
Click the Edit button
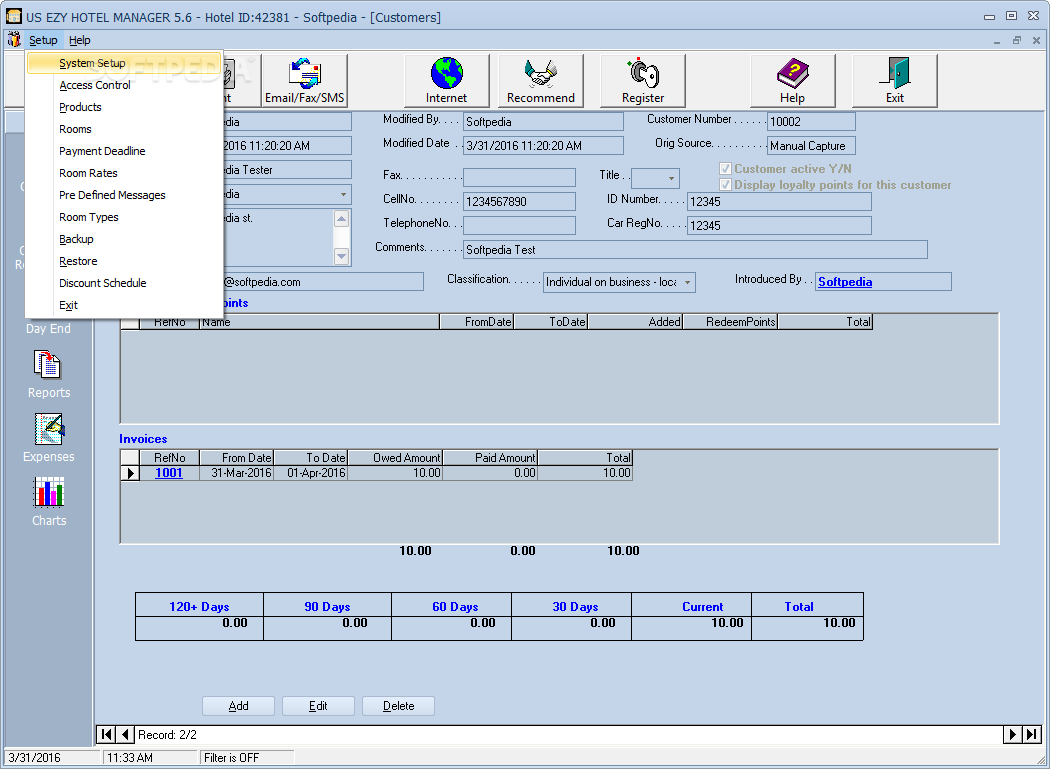coord(318,706)
